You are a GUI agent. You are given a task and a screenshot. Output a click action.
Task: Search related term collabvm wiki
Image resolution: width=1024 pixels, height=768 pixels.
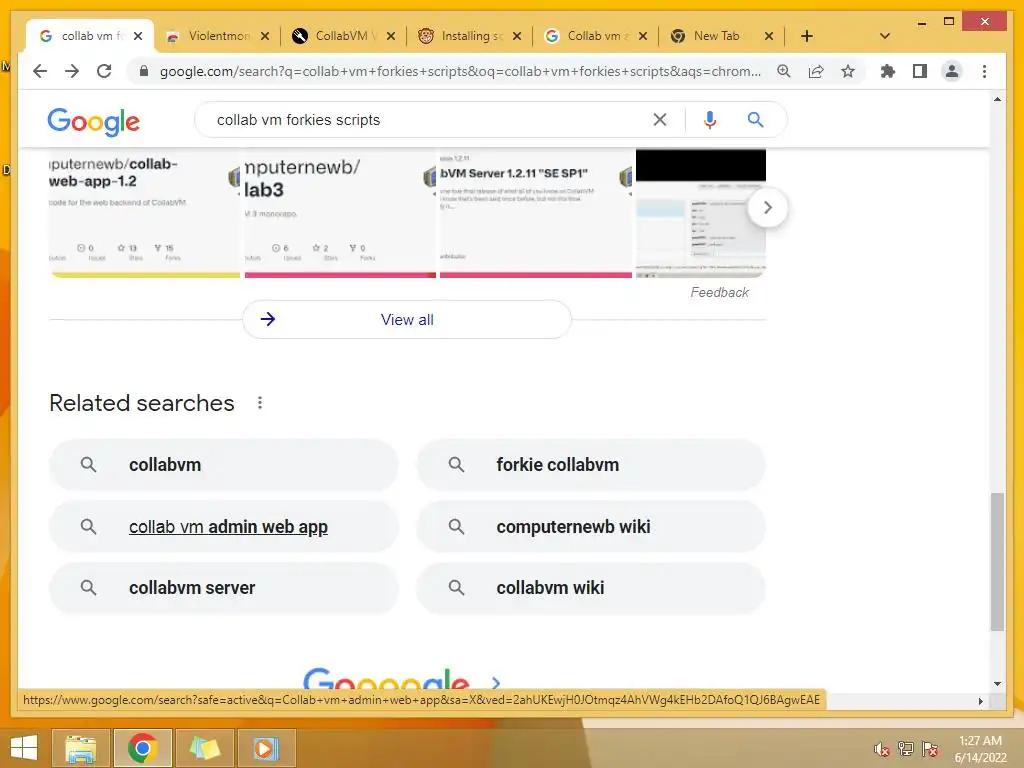click(590, 588)
